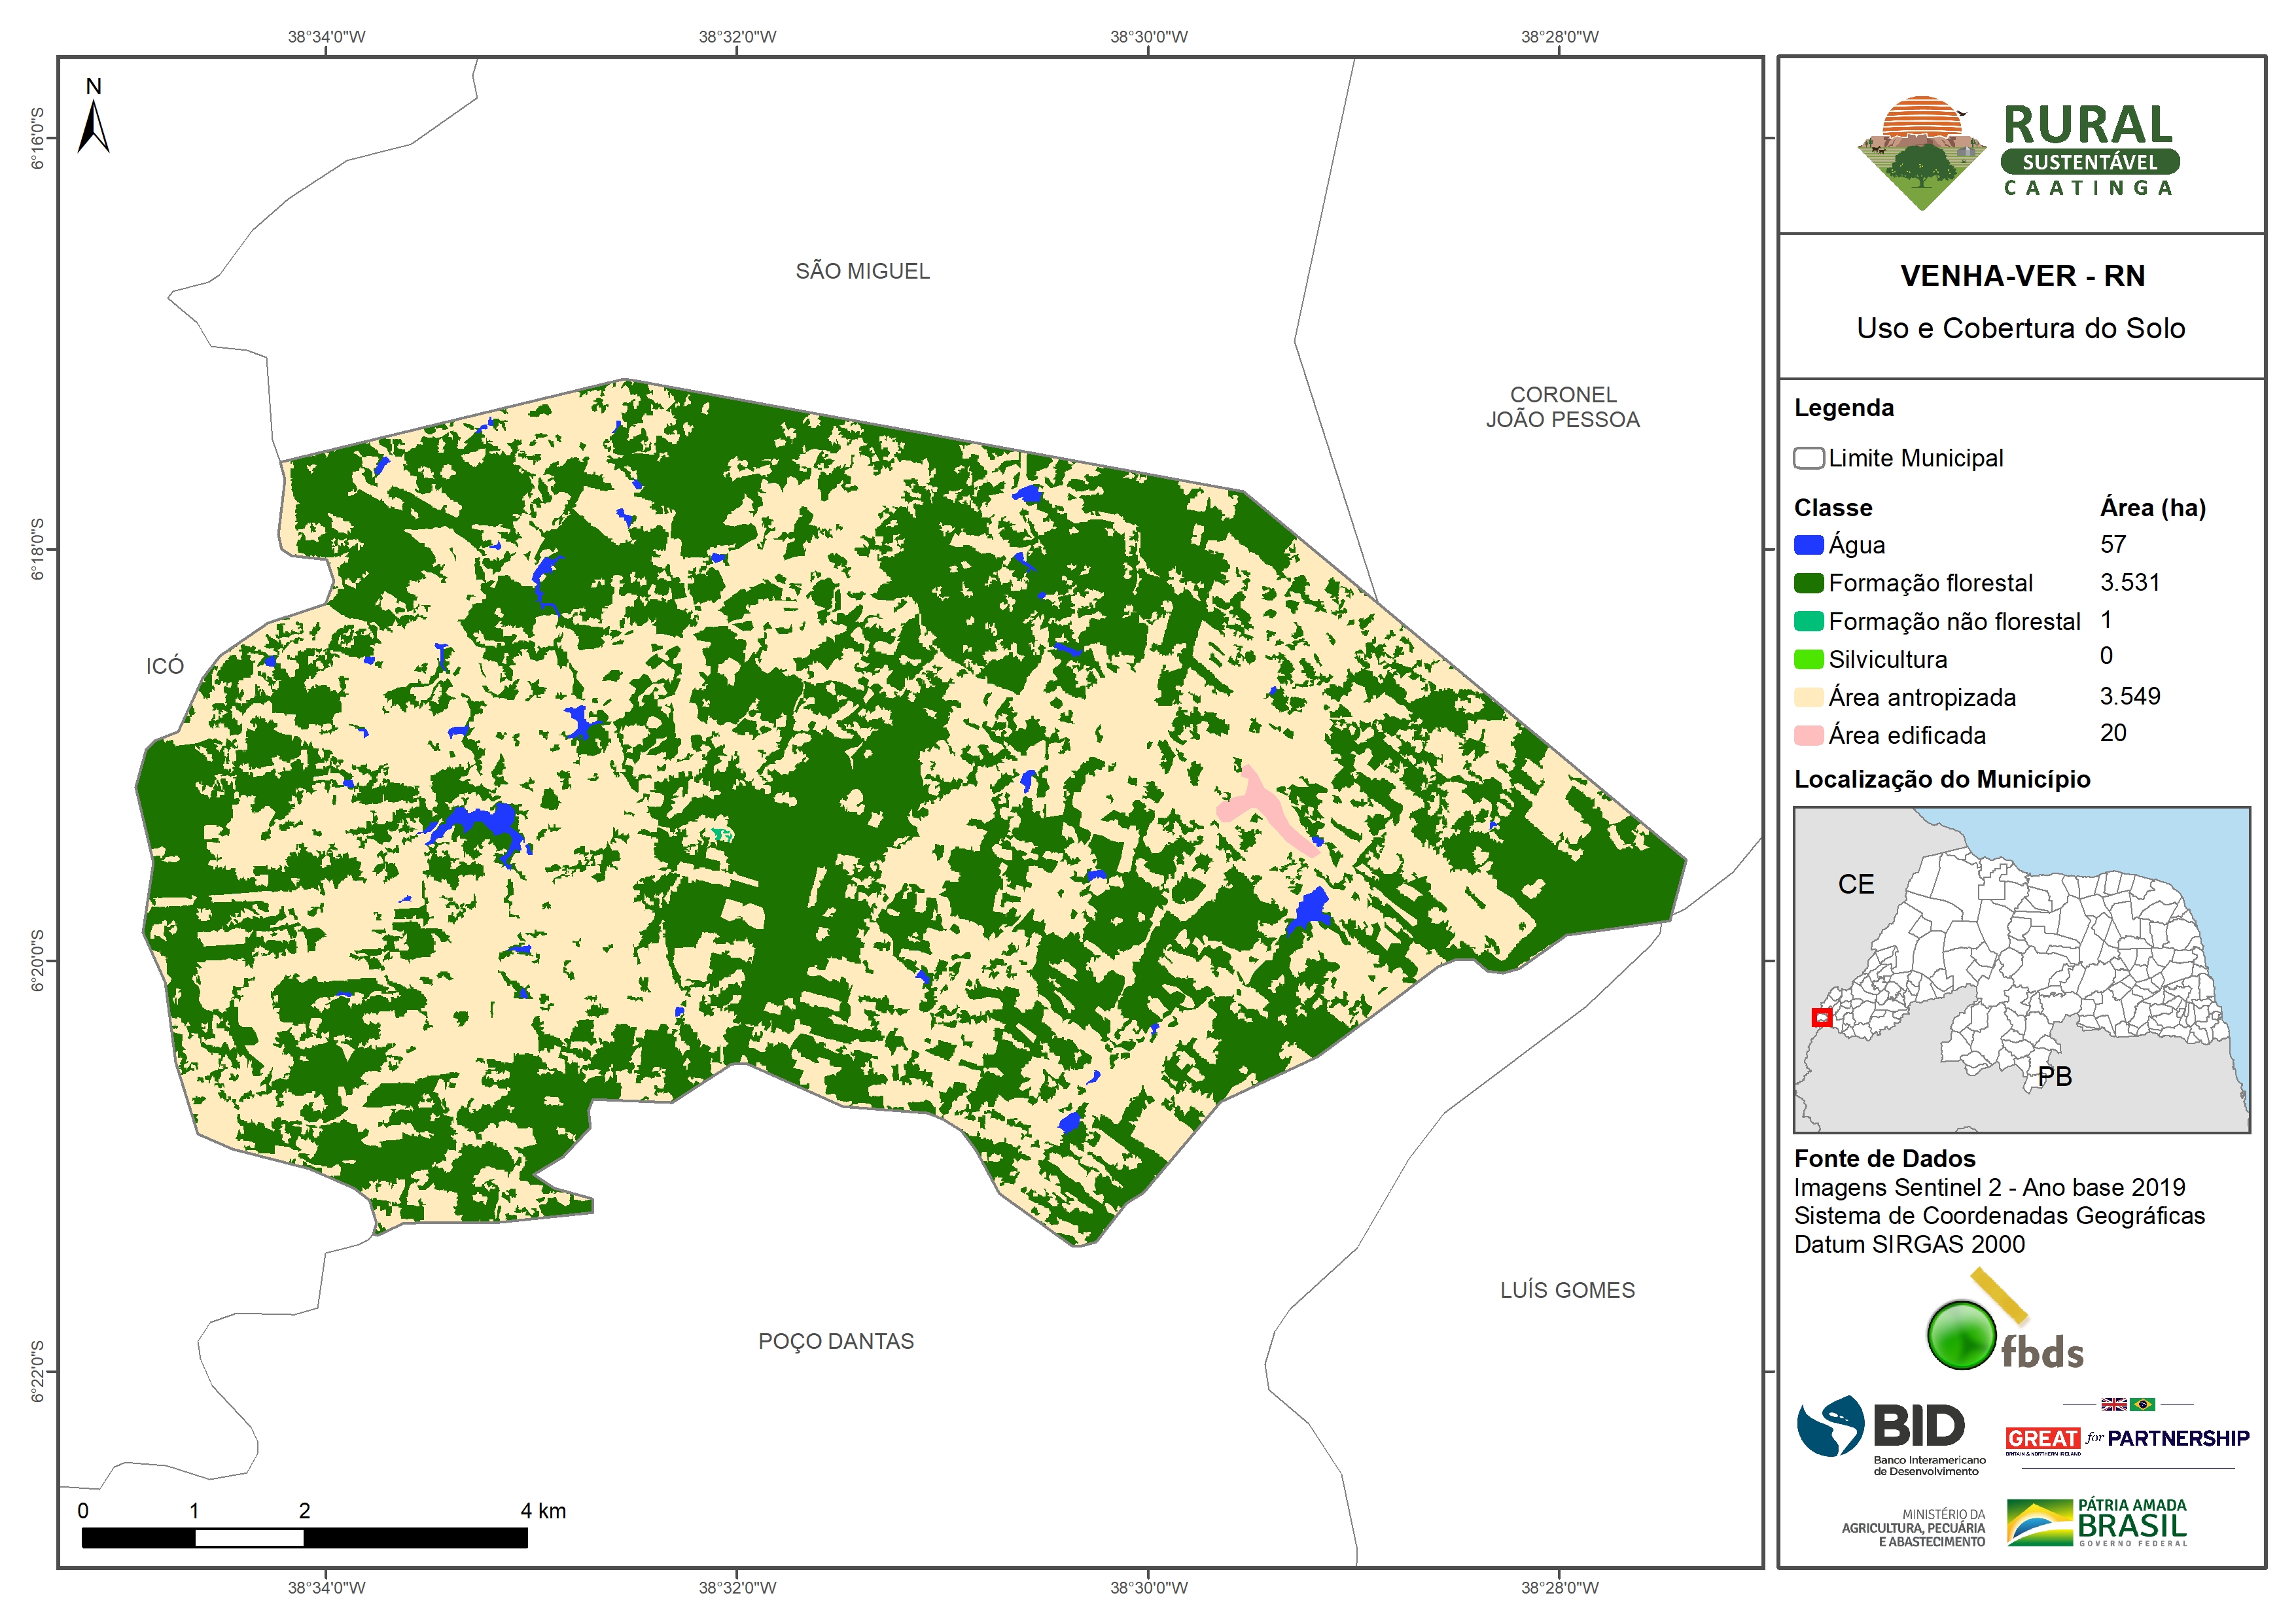Image resolution: width=2296 pixels, height=1623 pixels.
Task: Select the Formação florestal dark green swatch
Action: pyautogui.click(x=1808, y=583)
